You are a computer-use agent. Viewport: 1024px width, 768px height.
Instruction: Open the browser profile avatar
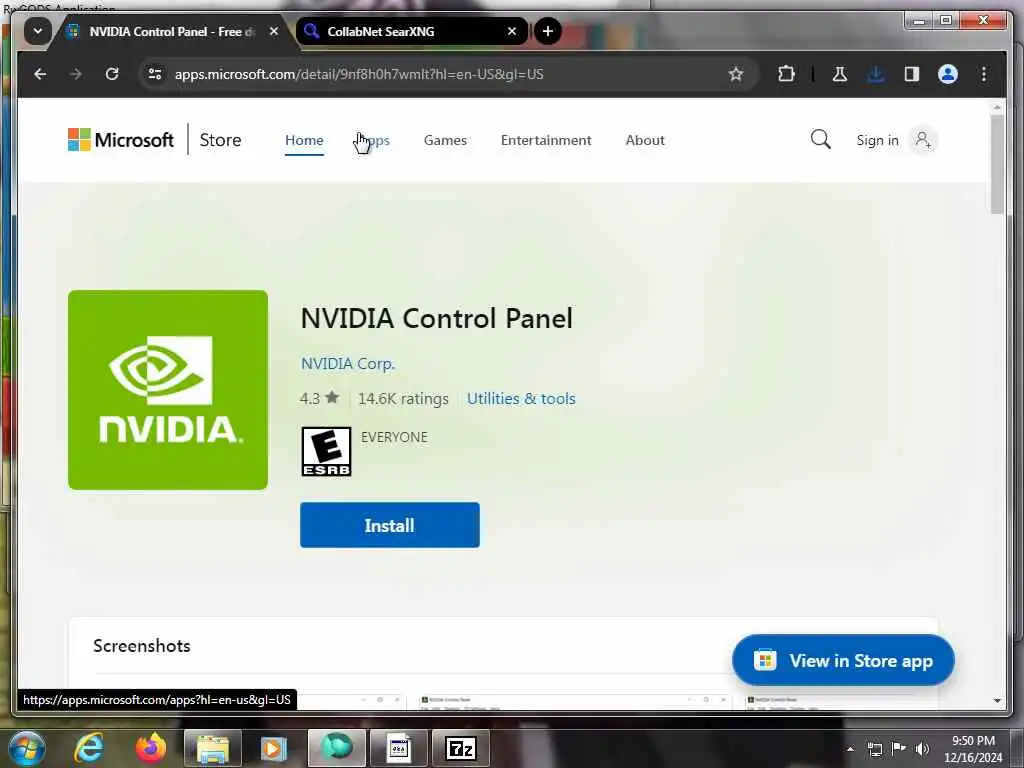[948, 74]
